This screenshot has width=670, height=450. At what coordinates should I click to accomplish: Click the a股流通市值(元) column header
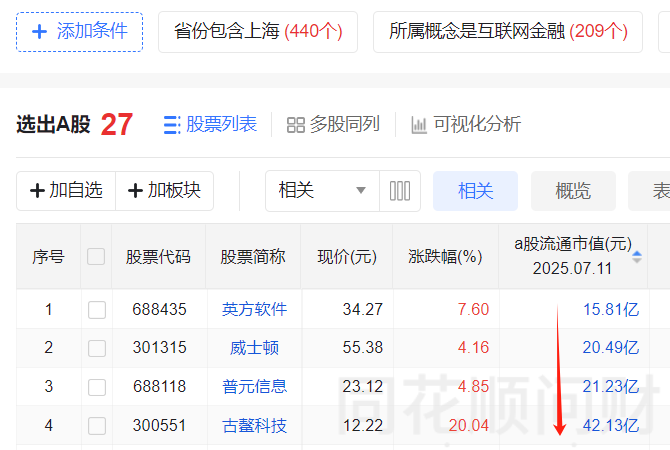pyautogui.click(x=573, y=256)
